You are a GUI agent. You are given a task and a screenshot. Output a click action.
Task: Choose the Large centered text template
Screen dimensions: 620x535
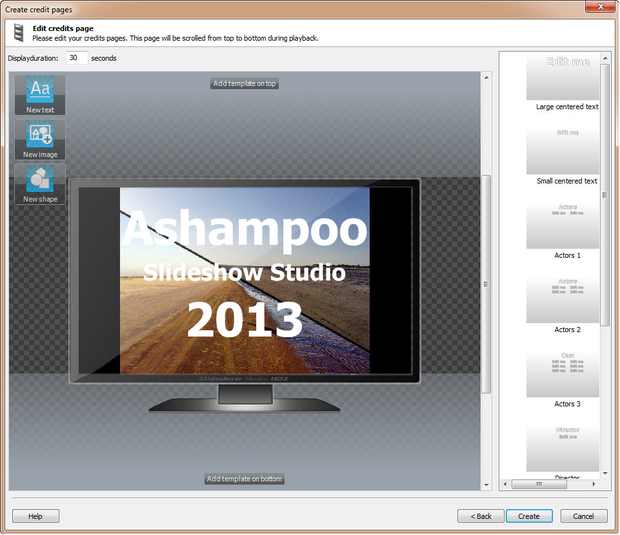563,77
